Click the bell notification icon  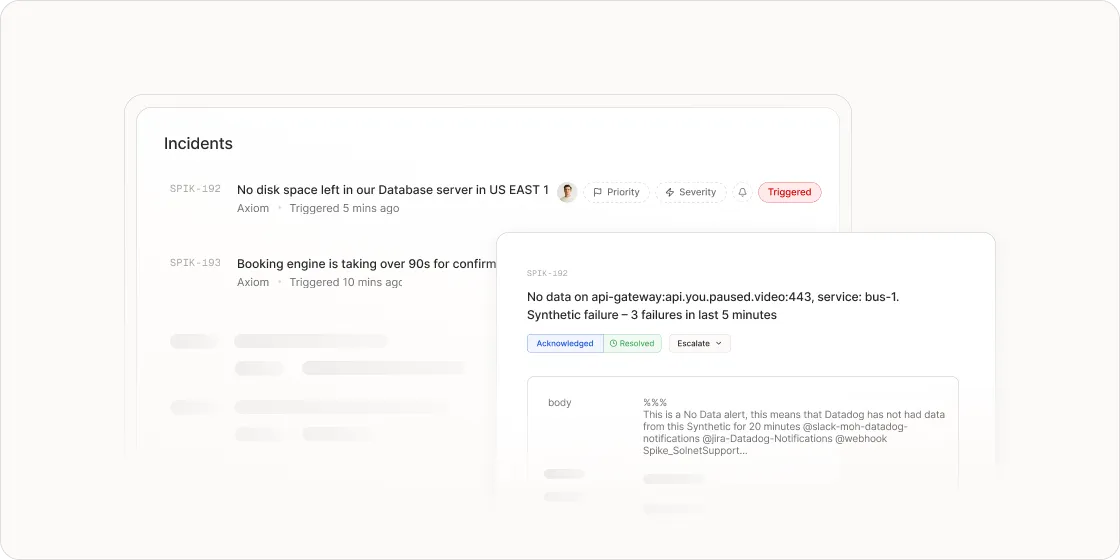pyautogui.click(x=742, y=192)
